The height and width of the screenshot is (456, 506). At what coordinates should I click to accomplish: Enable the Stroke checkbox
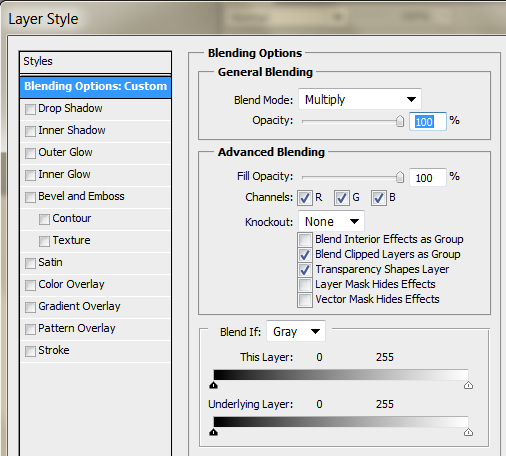pyautogui.click(x=30, y=351)
